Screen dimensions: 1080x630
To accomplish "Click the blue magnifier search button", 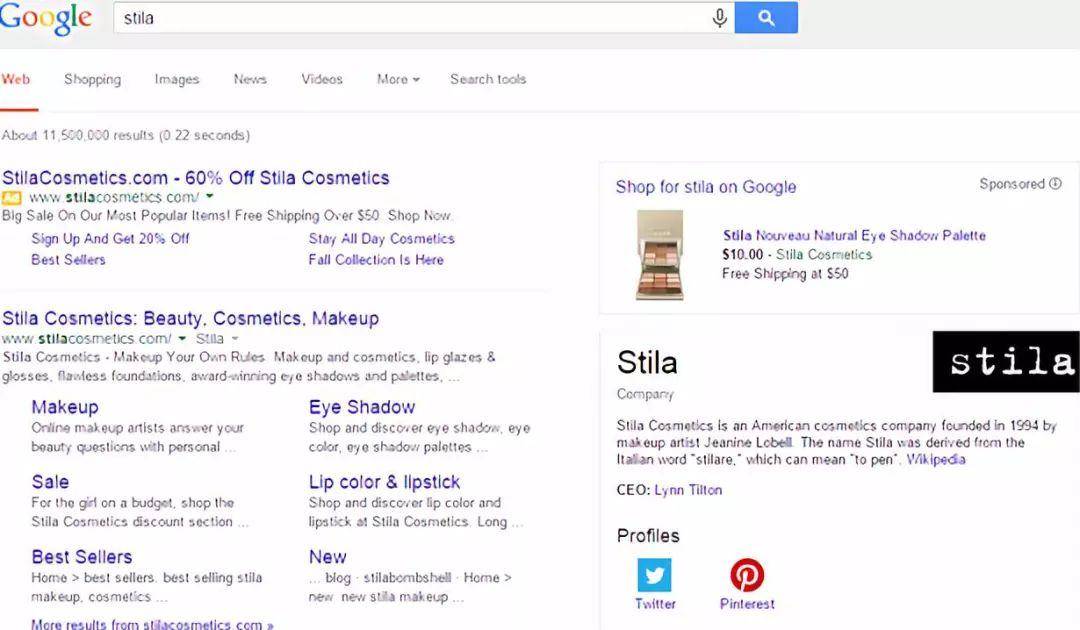I will click(x=766, y=18).
